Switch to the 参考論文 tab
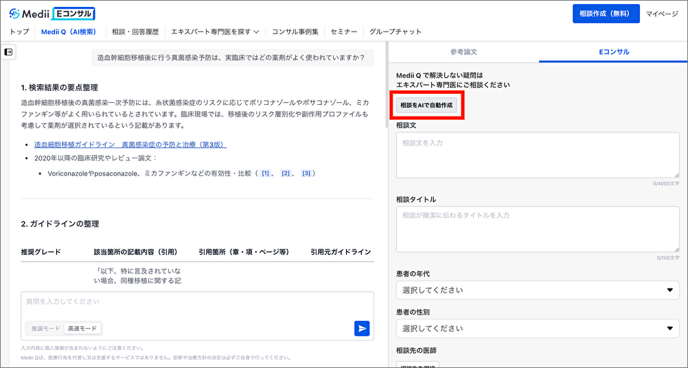The width and height of the screenshot is (688, 368). 464,52
